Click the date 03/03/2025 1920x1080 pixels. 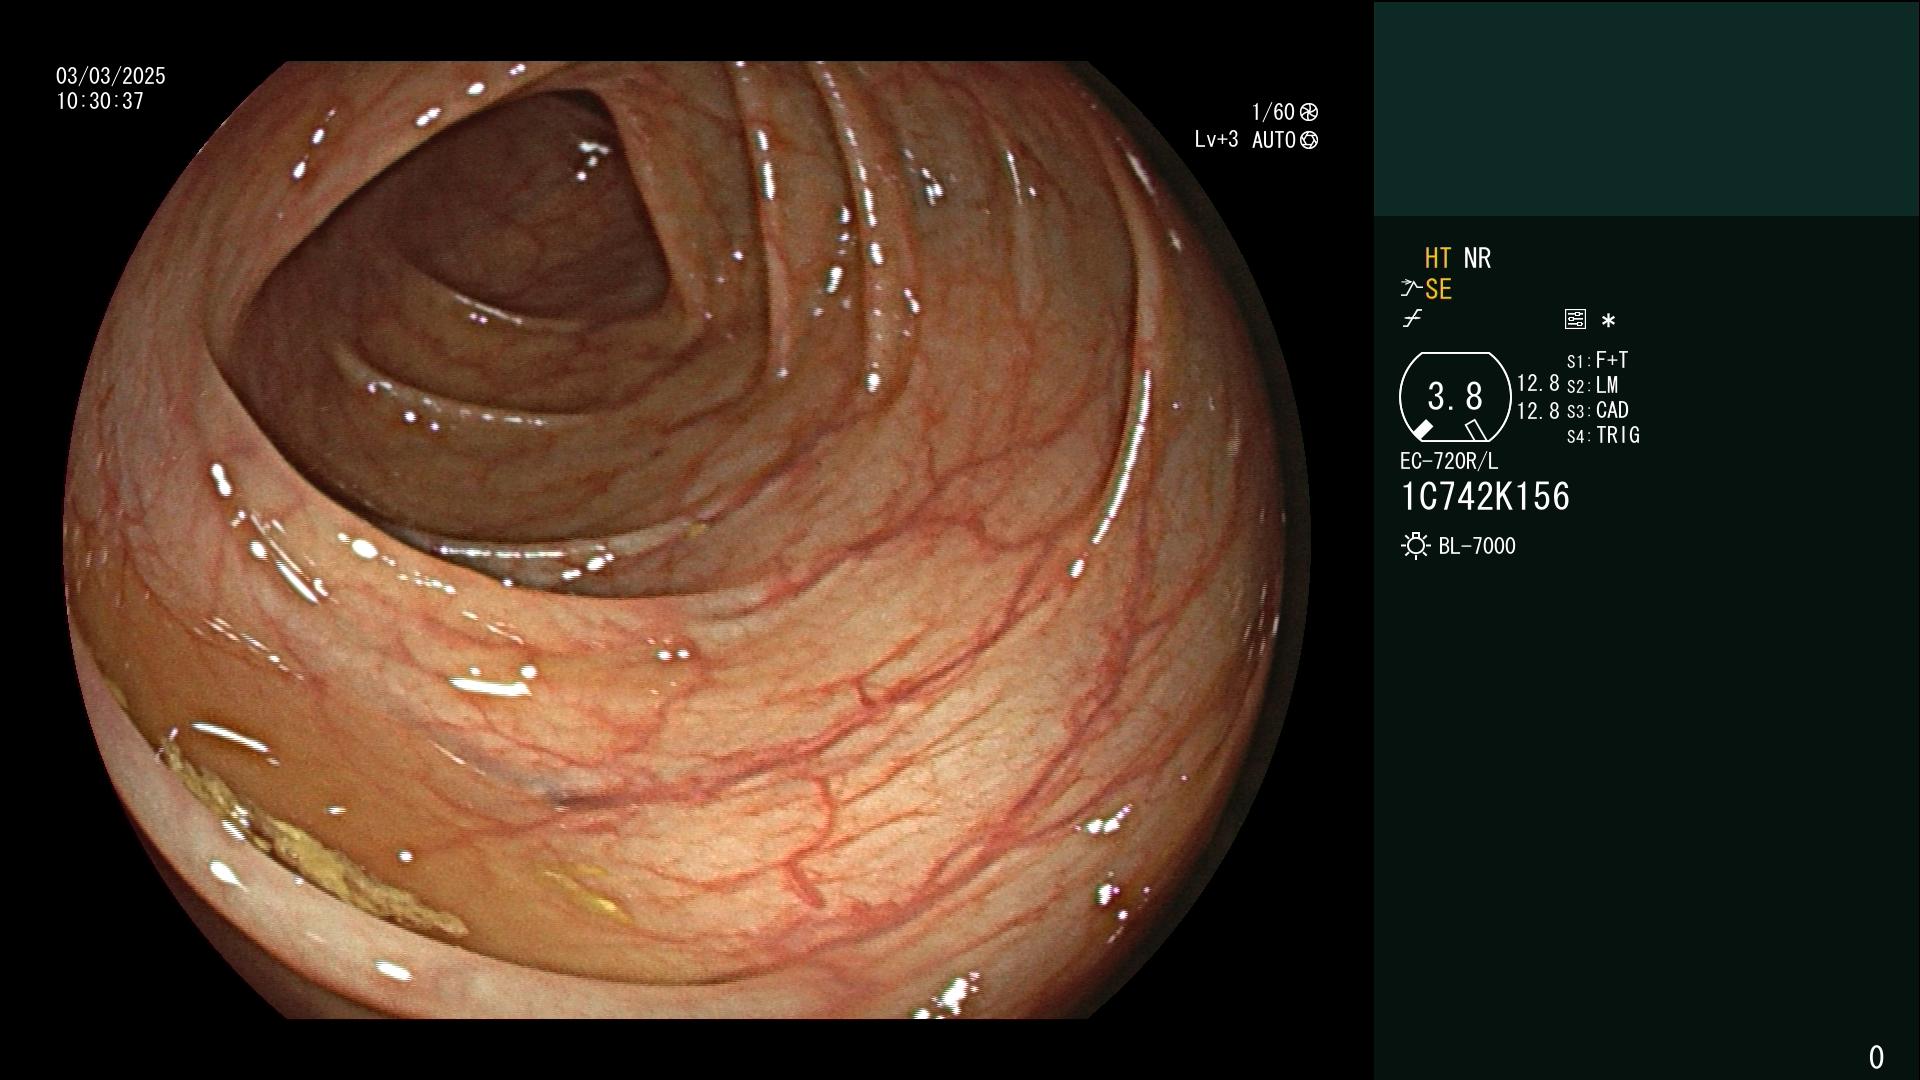pyautogui.click(x=111, y=76)
